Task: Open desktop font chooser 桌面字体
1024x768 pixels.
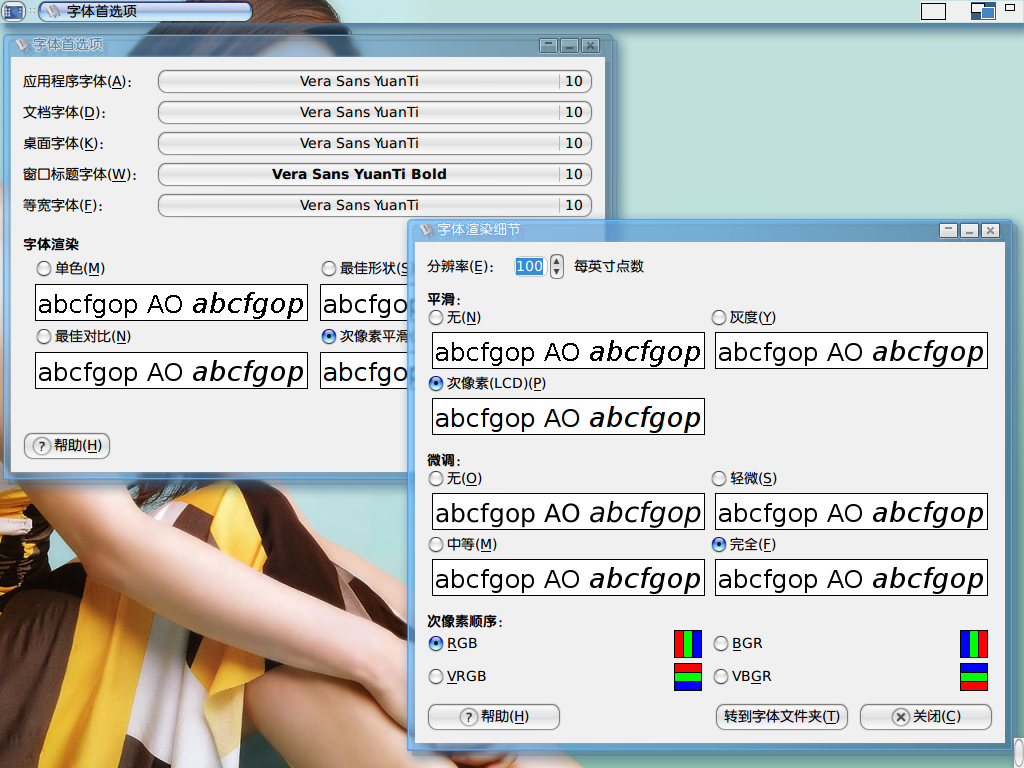Action: [x=375, y=143]
